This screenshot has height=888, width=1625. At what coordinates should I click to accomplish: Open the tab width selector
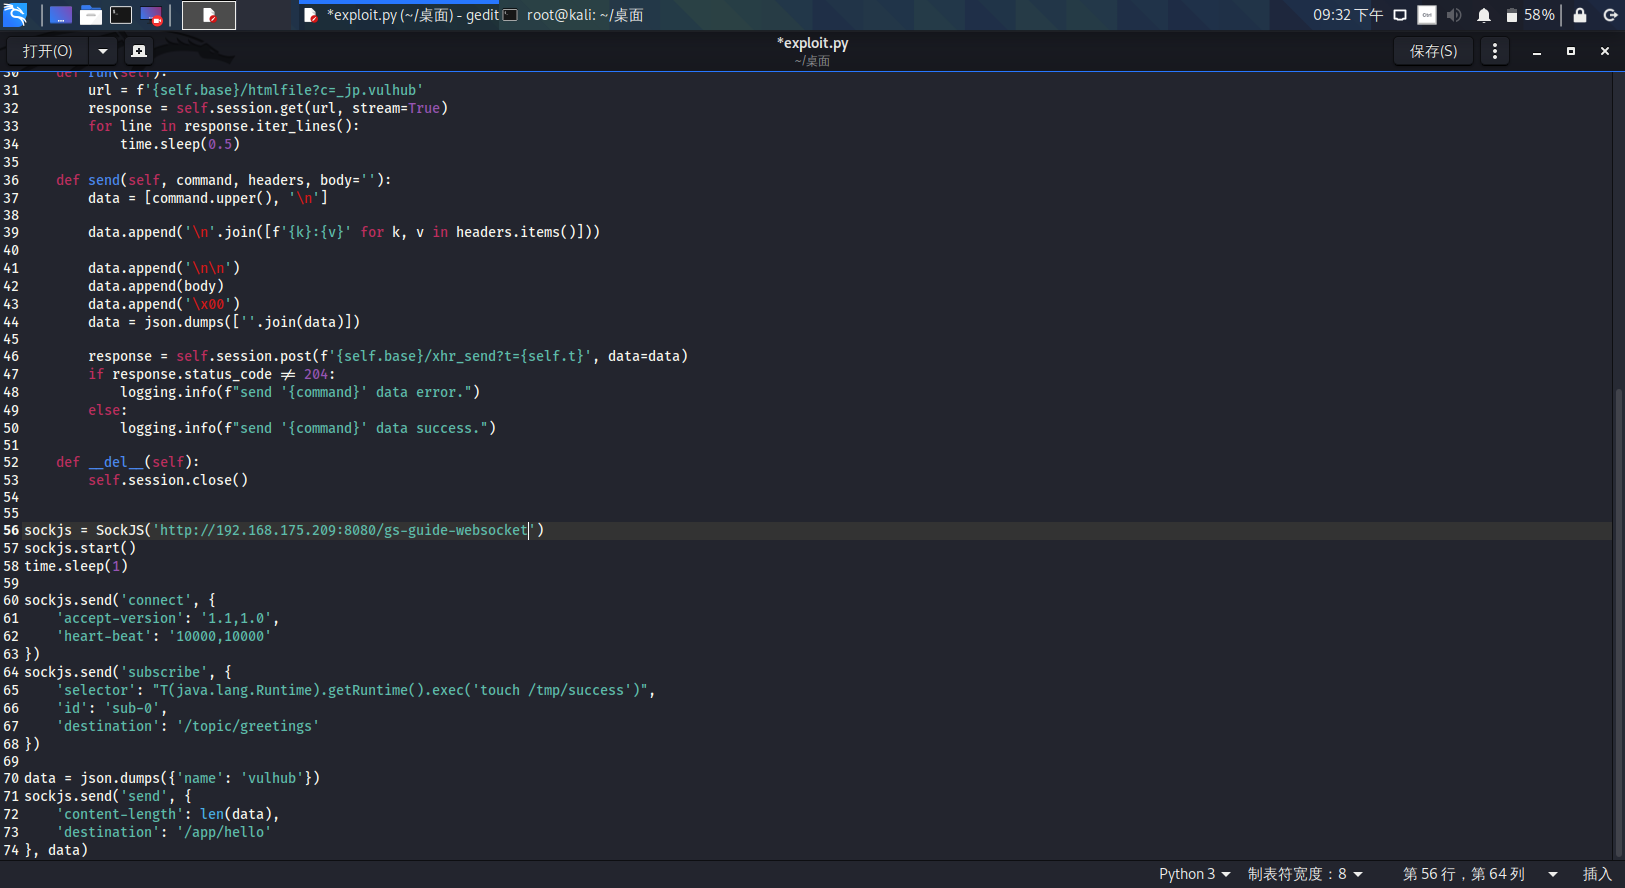(x=1305, y=874)
